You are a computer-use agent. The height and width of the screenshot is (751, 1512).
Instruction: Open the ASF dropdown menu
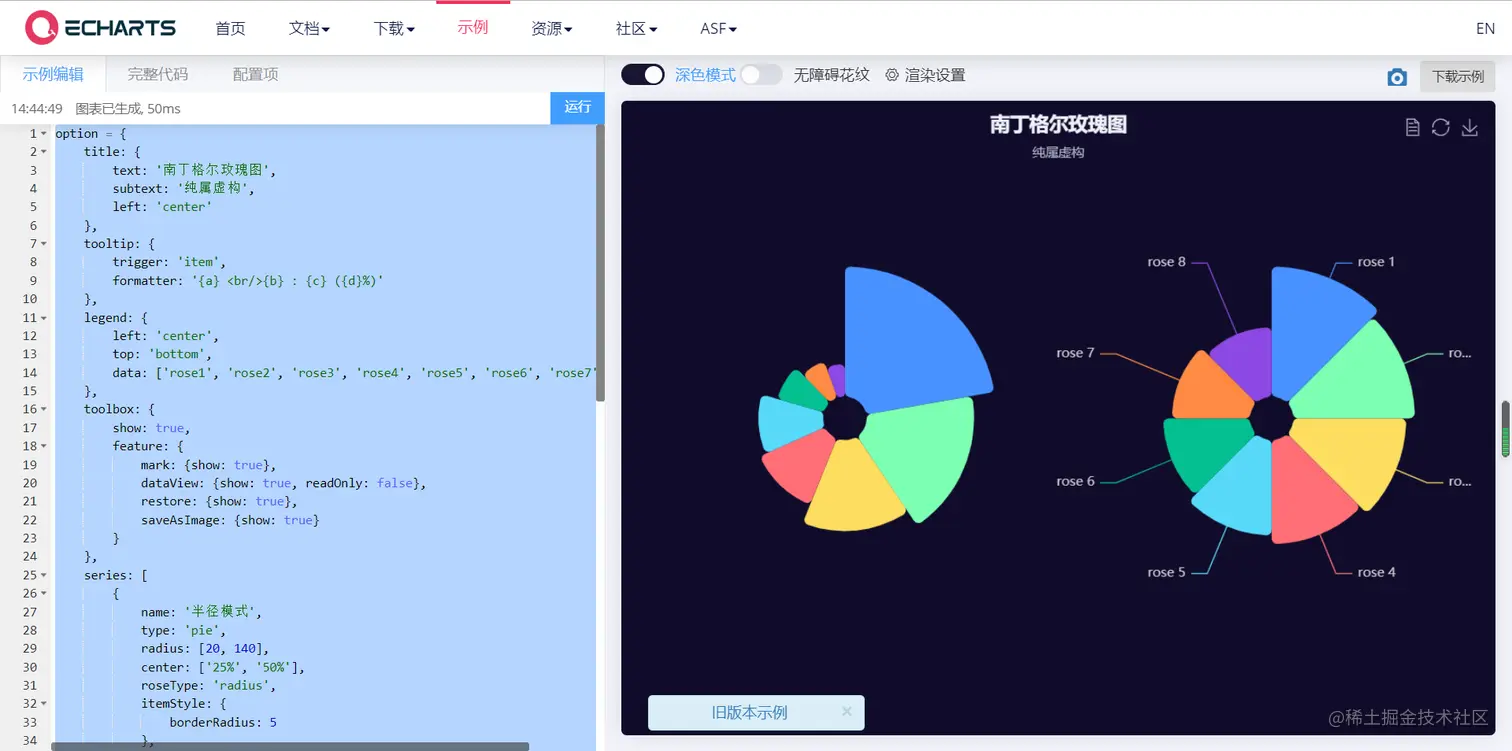(718, 28)
